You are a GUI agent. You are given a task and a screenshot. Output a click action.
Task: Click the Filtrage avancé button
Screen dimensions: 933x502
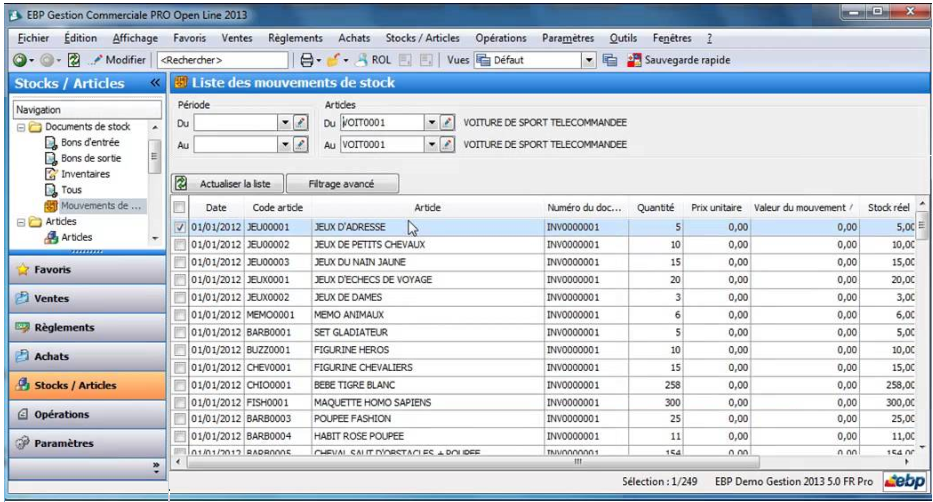click(342, 184)
